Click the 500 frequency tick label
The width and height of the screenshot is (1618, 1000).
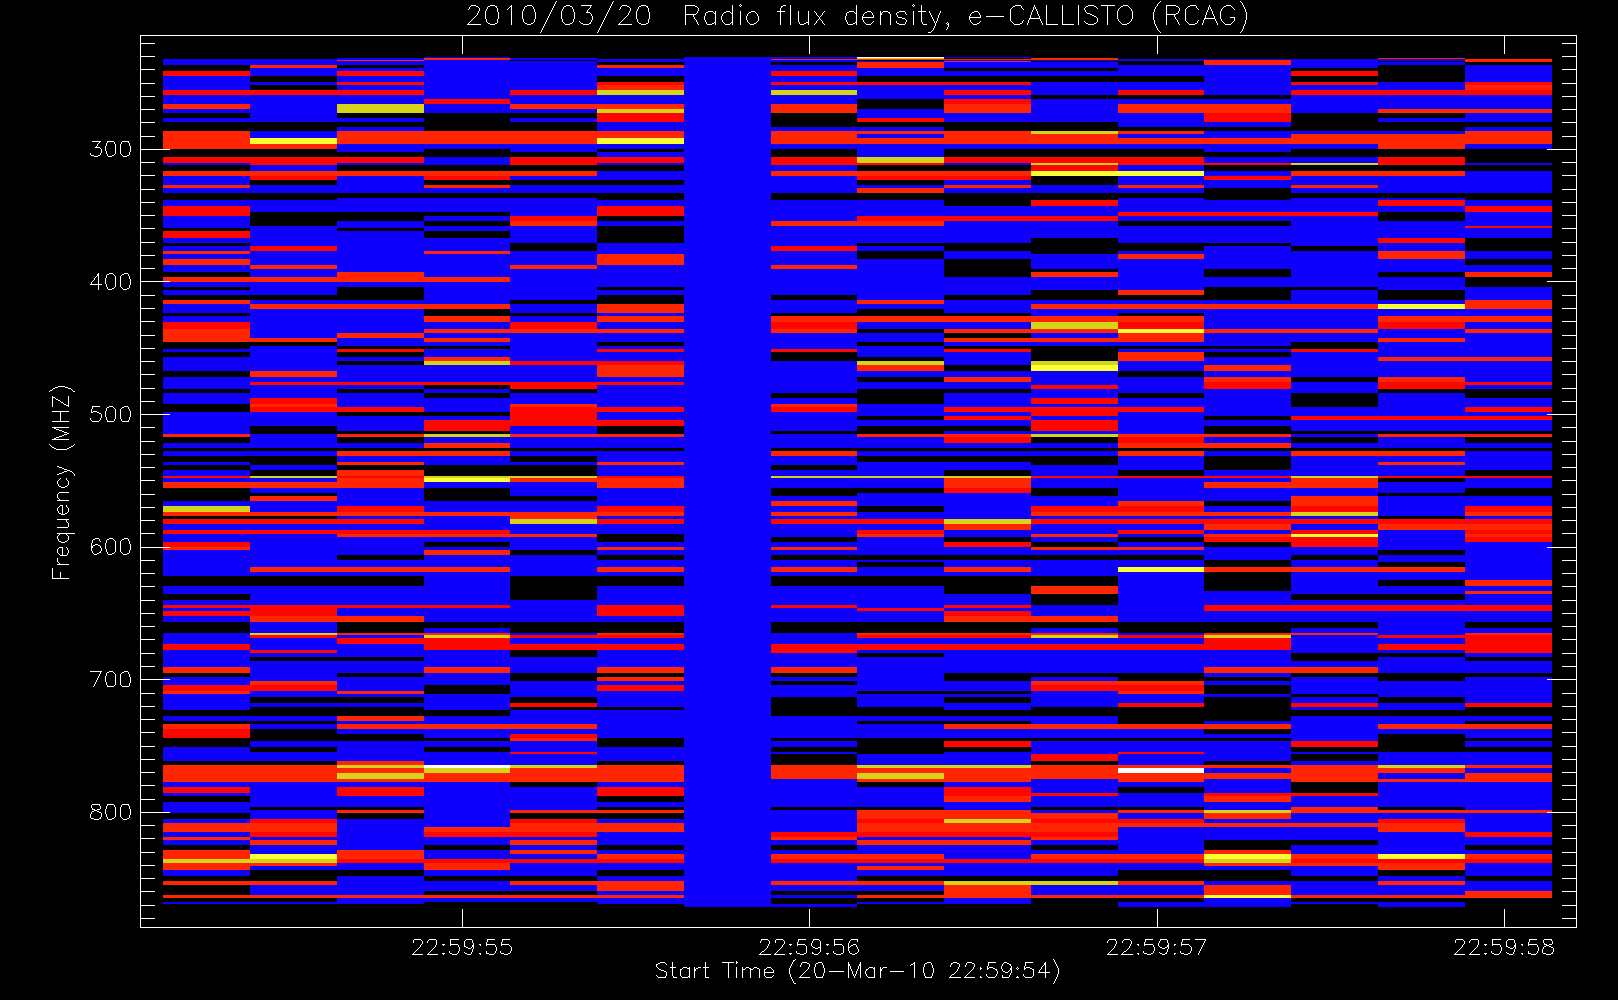point(110,414)
